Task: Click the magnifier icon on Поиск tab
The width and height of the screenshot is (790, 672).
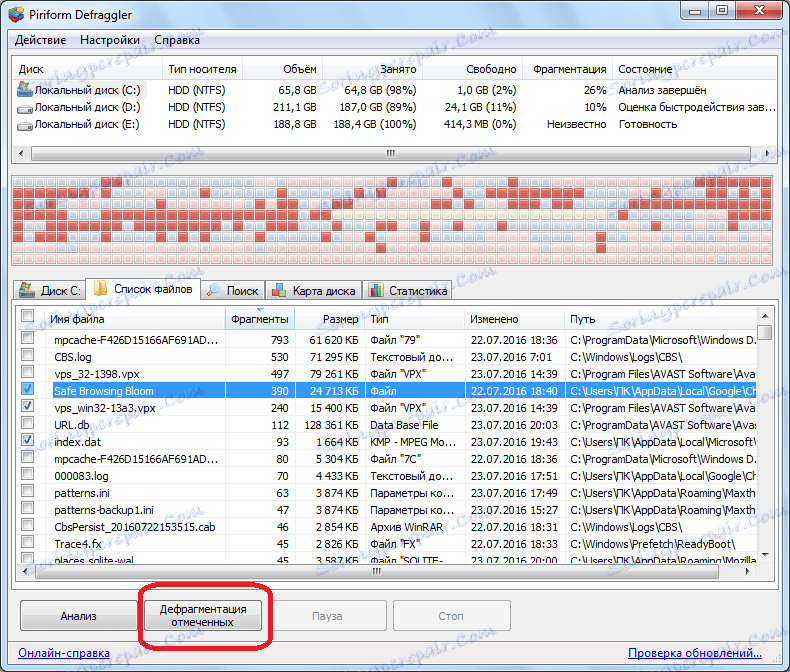Action: (x=214, y=290)
